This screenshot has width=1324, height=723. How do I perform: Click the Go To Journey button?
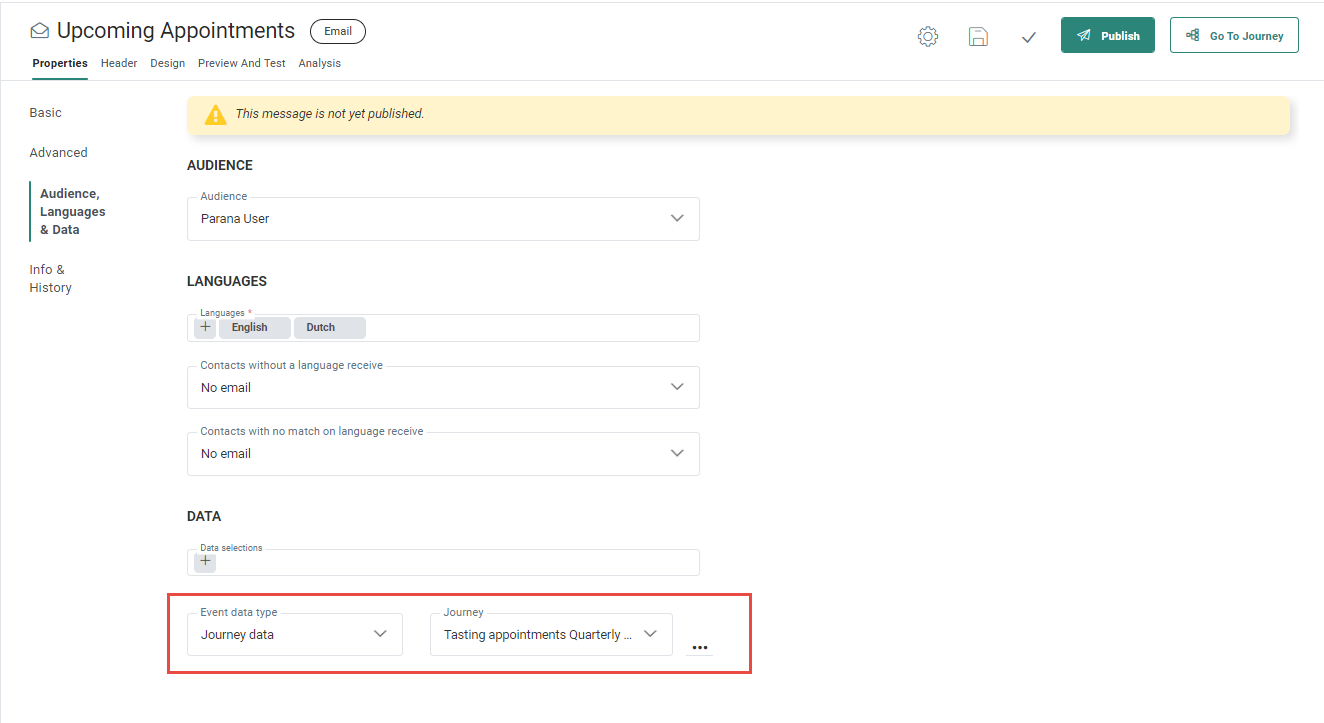[x=1234, y=36]
